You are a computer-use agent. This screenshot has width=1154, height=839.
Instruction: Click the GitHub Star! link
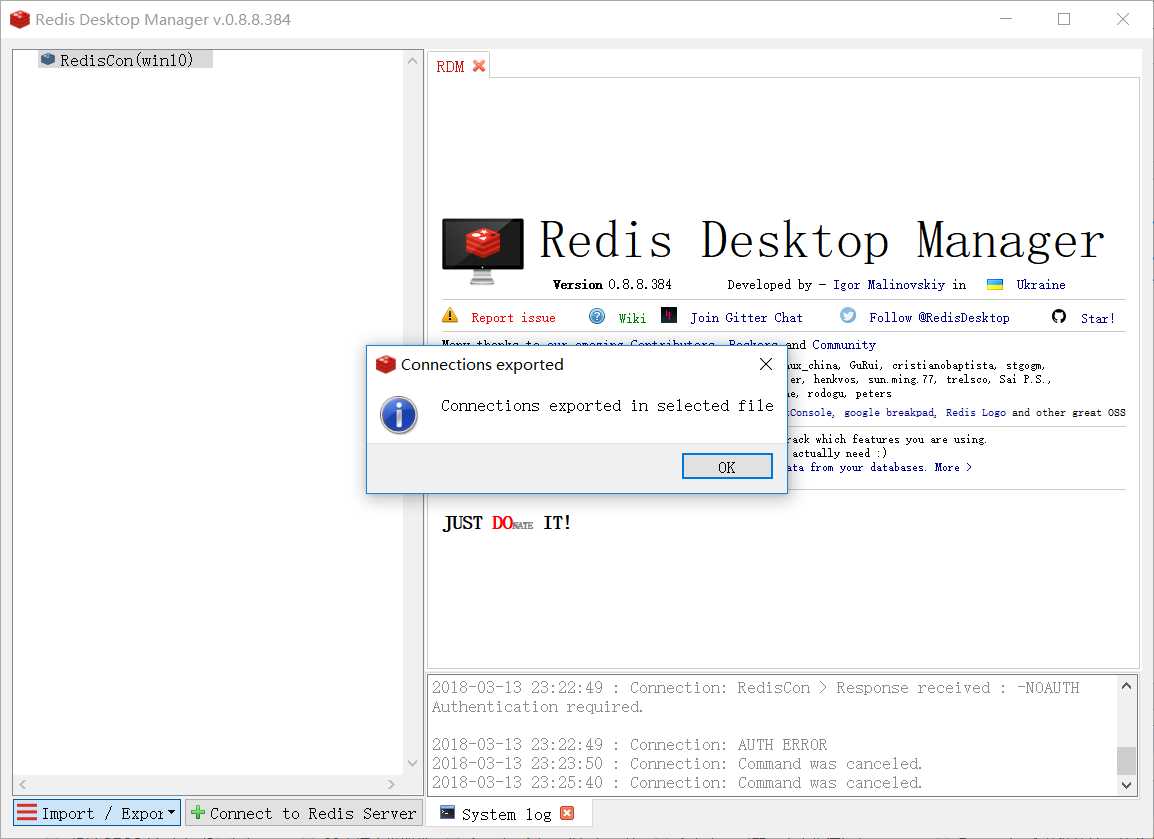pos(1097,319)
